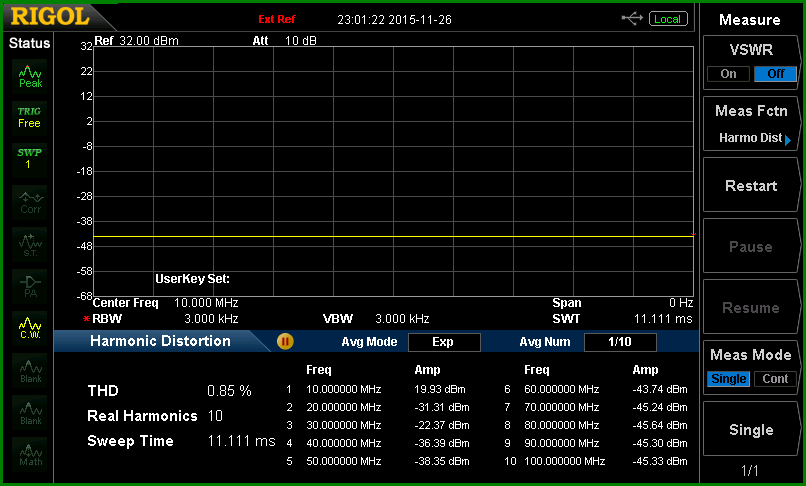Click the Ref 32.00 dBm readout
Image resolution: width=806 pixels, height=486 pixels.
pyautogui.click(x=137, y=41)
